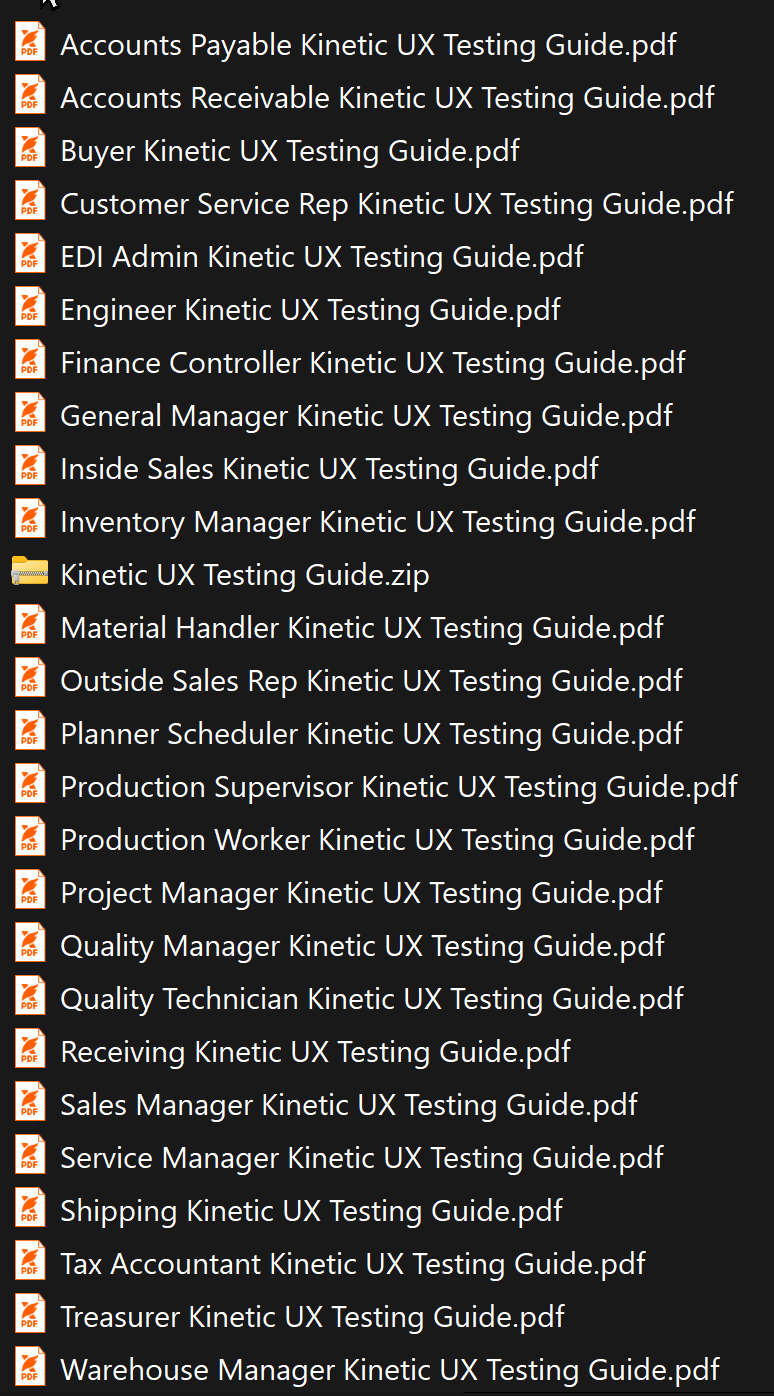
Task: Click the zip folder icon for Kinetic UX Testing Guide
Action: tap(28, 574)
